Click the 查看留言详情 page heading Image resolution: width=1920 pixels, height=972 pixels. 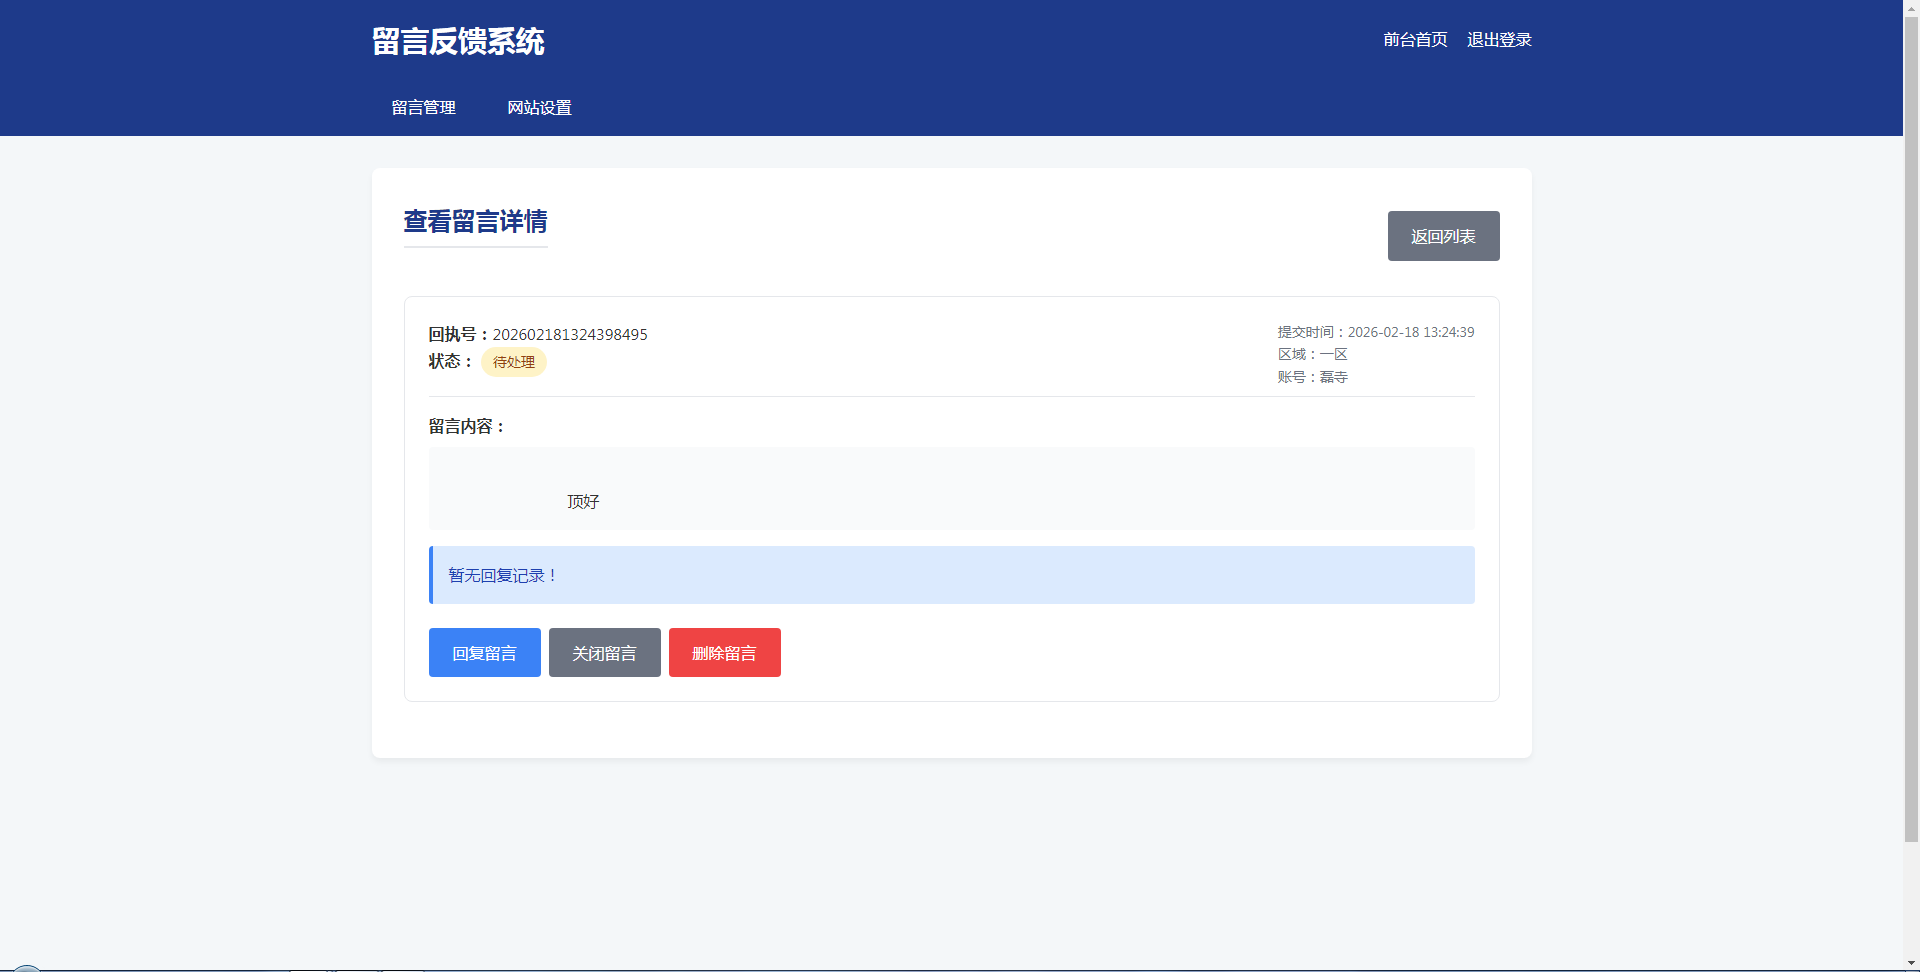click(x=475, y=222)
